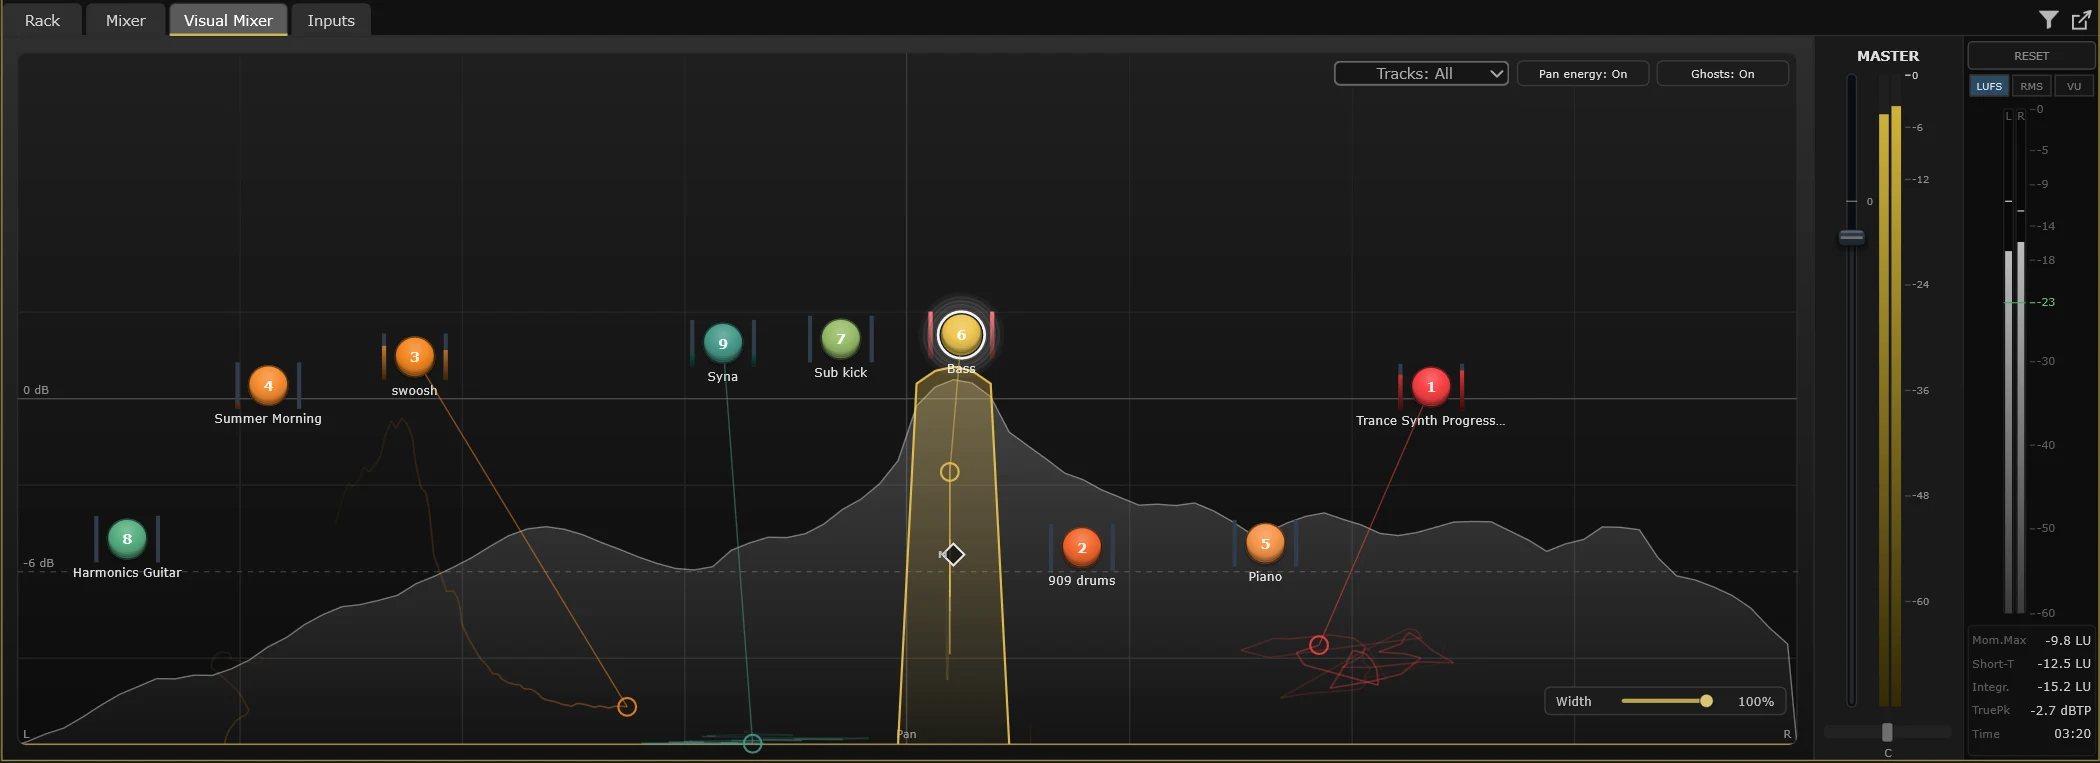2100x763 pixels.
Task: Click the teal ghost circle of Syna
Action: point(753,743)
